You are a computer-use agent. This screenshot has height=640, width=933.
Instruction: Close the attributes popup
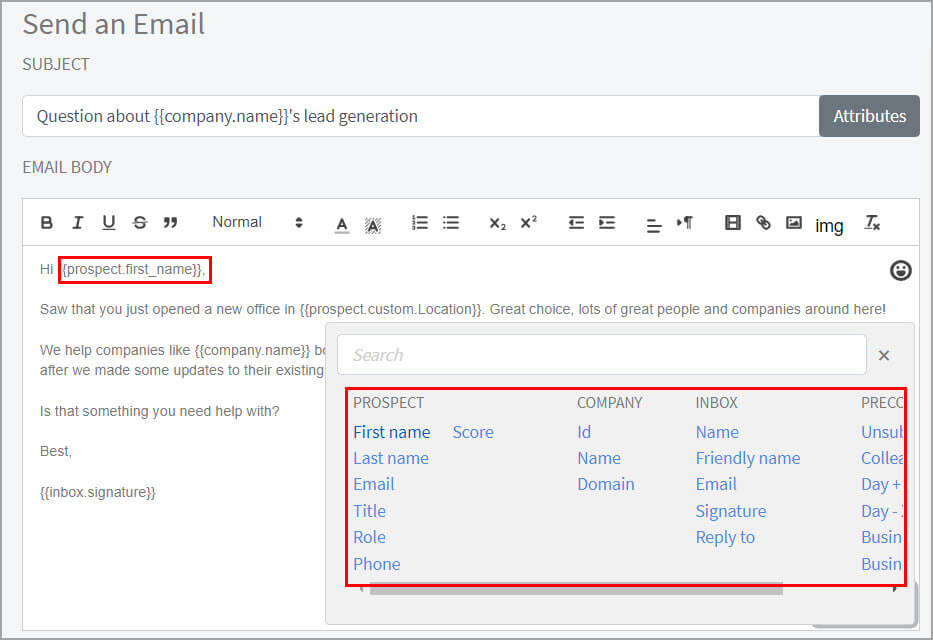coord(884,355)
